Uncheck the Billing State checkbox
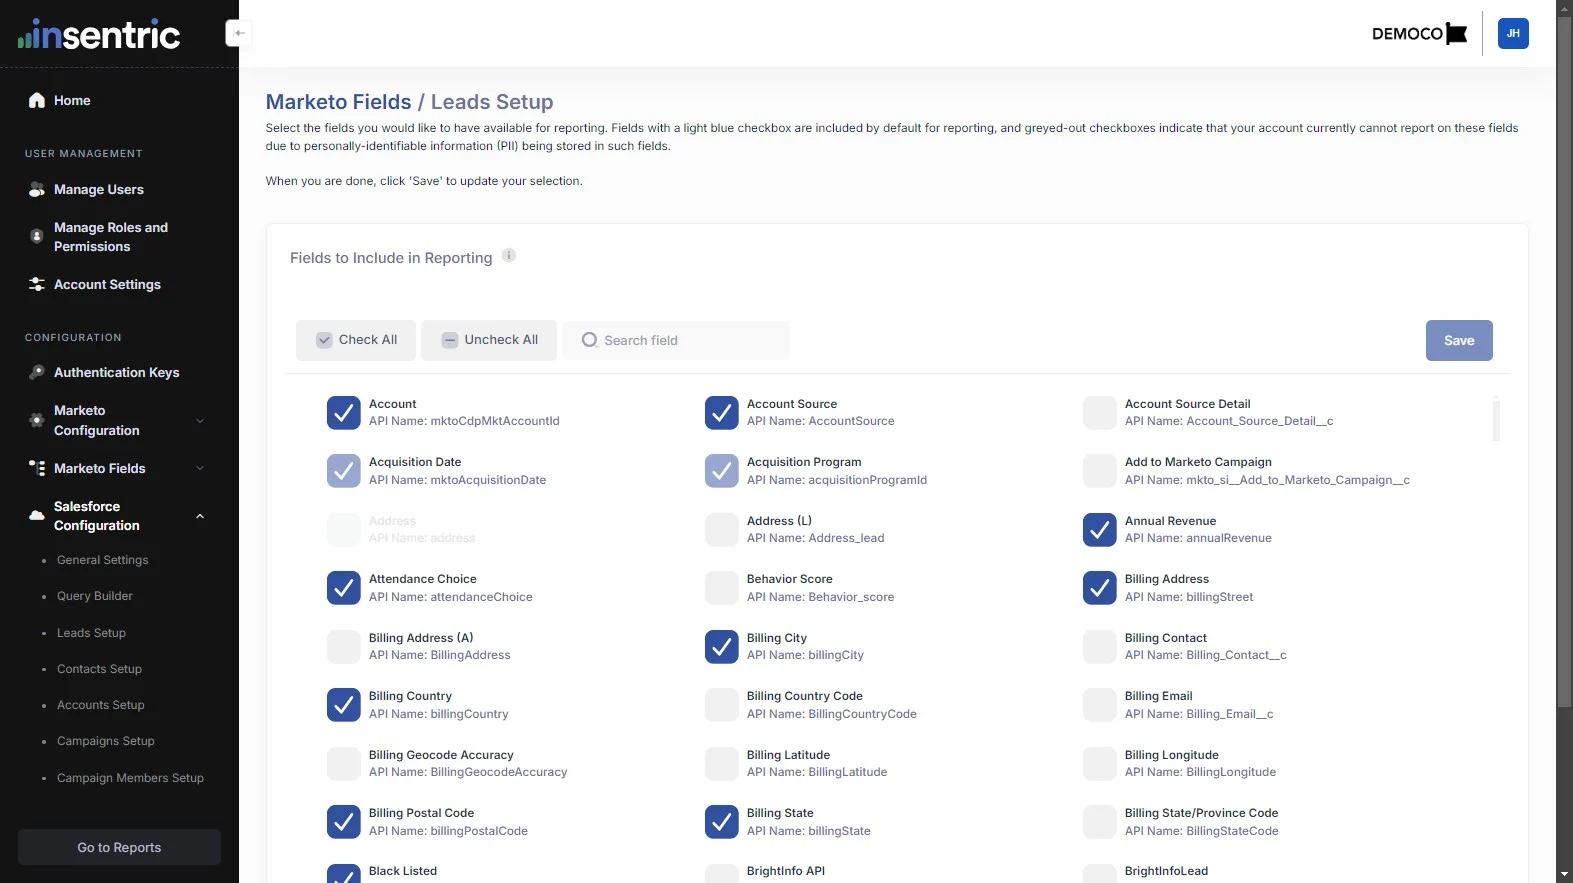This screenshot has height=883, width=1573. point(722,822)
